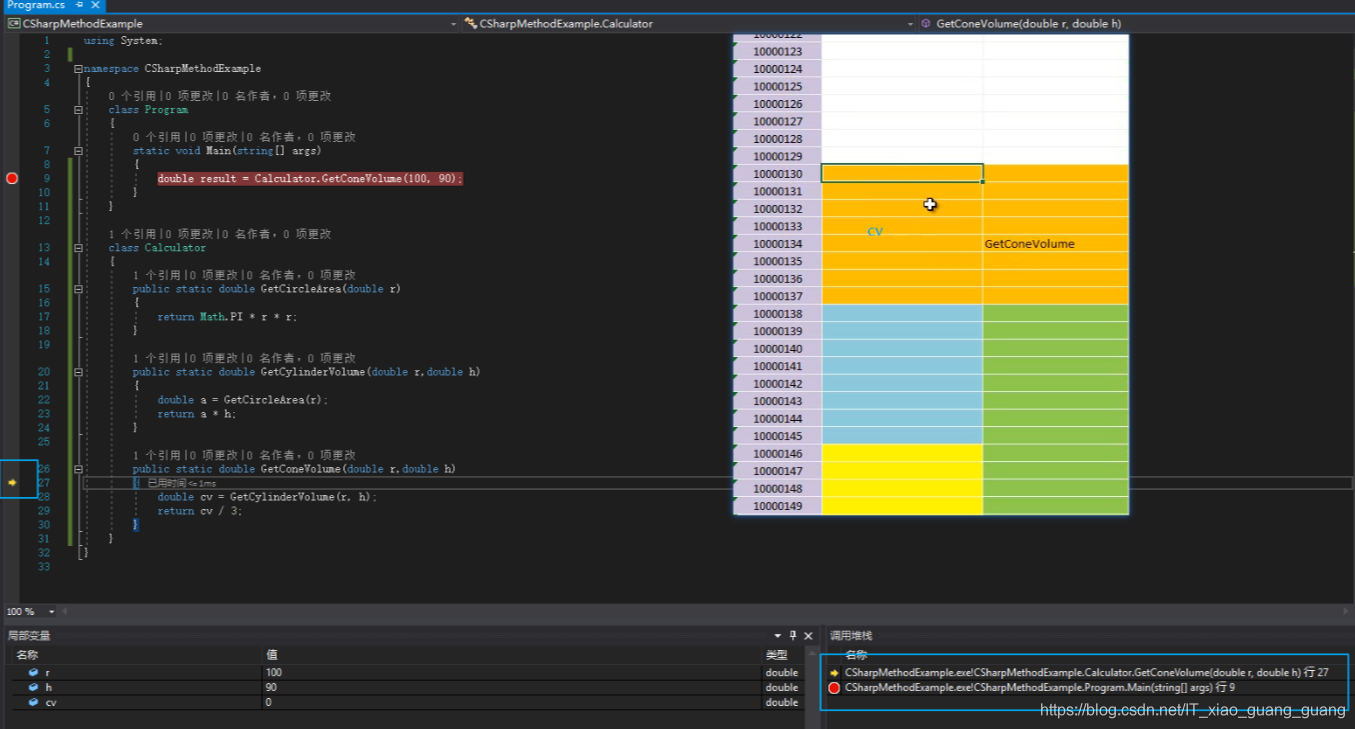Viewport: 1355px width, 729px height.
Task: Click the yellow execution arrow at line 27
Action: (x=12, y=482)
